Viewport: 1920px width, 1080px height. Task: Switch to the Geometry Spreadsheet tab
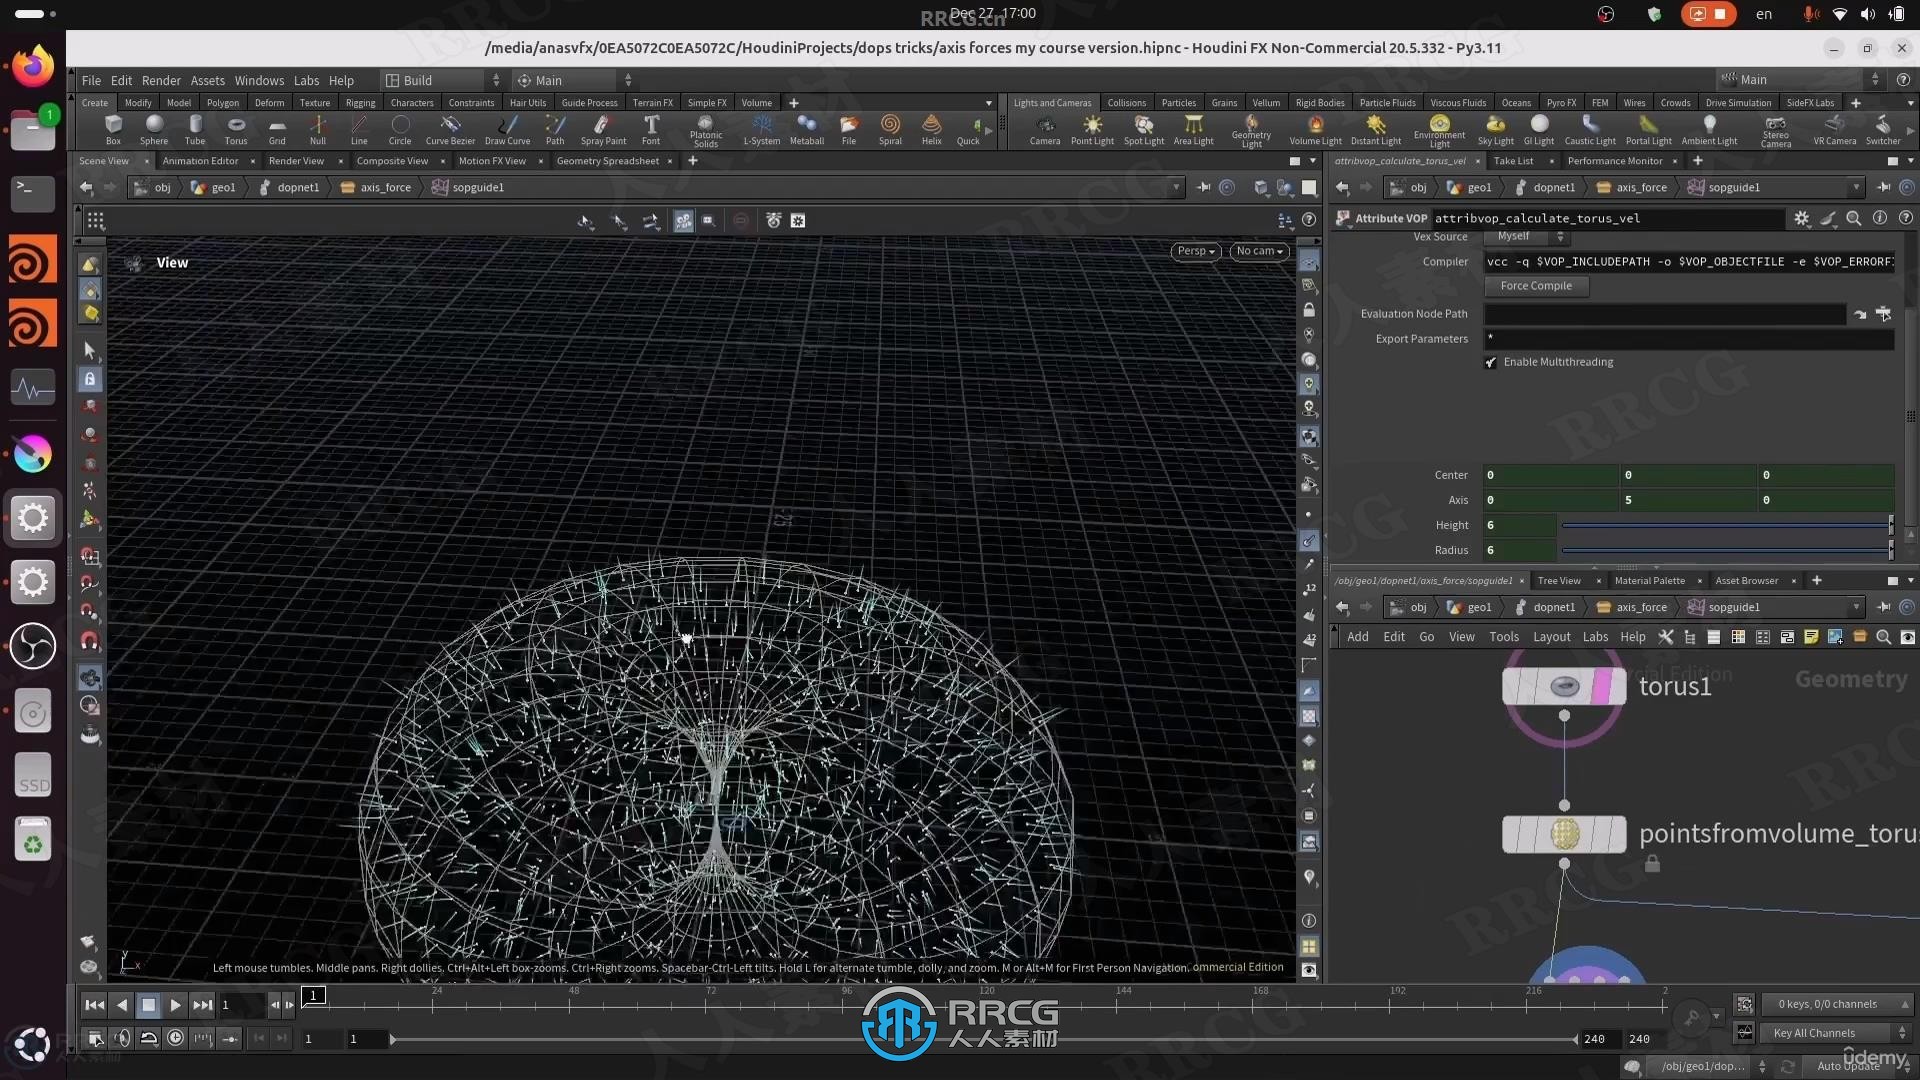pyautogui.click(x=608, y=161)
